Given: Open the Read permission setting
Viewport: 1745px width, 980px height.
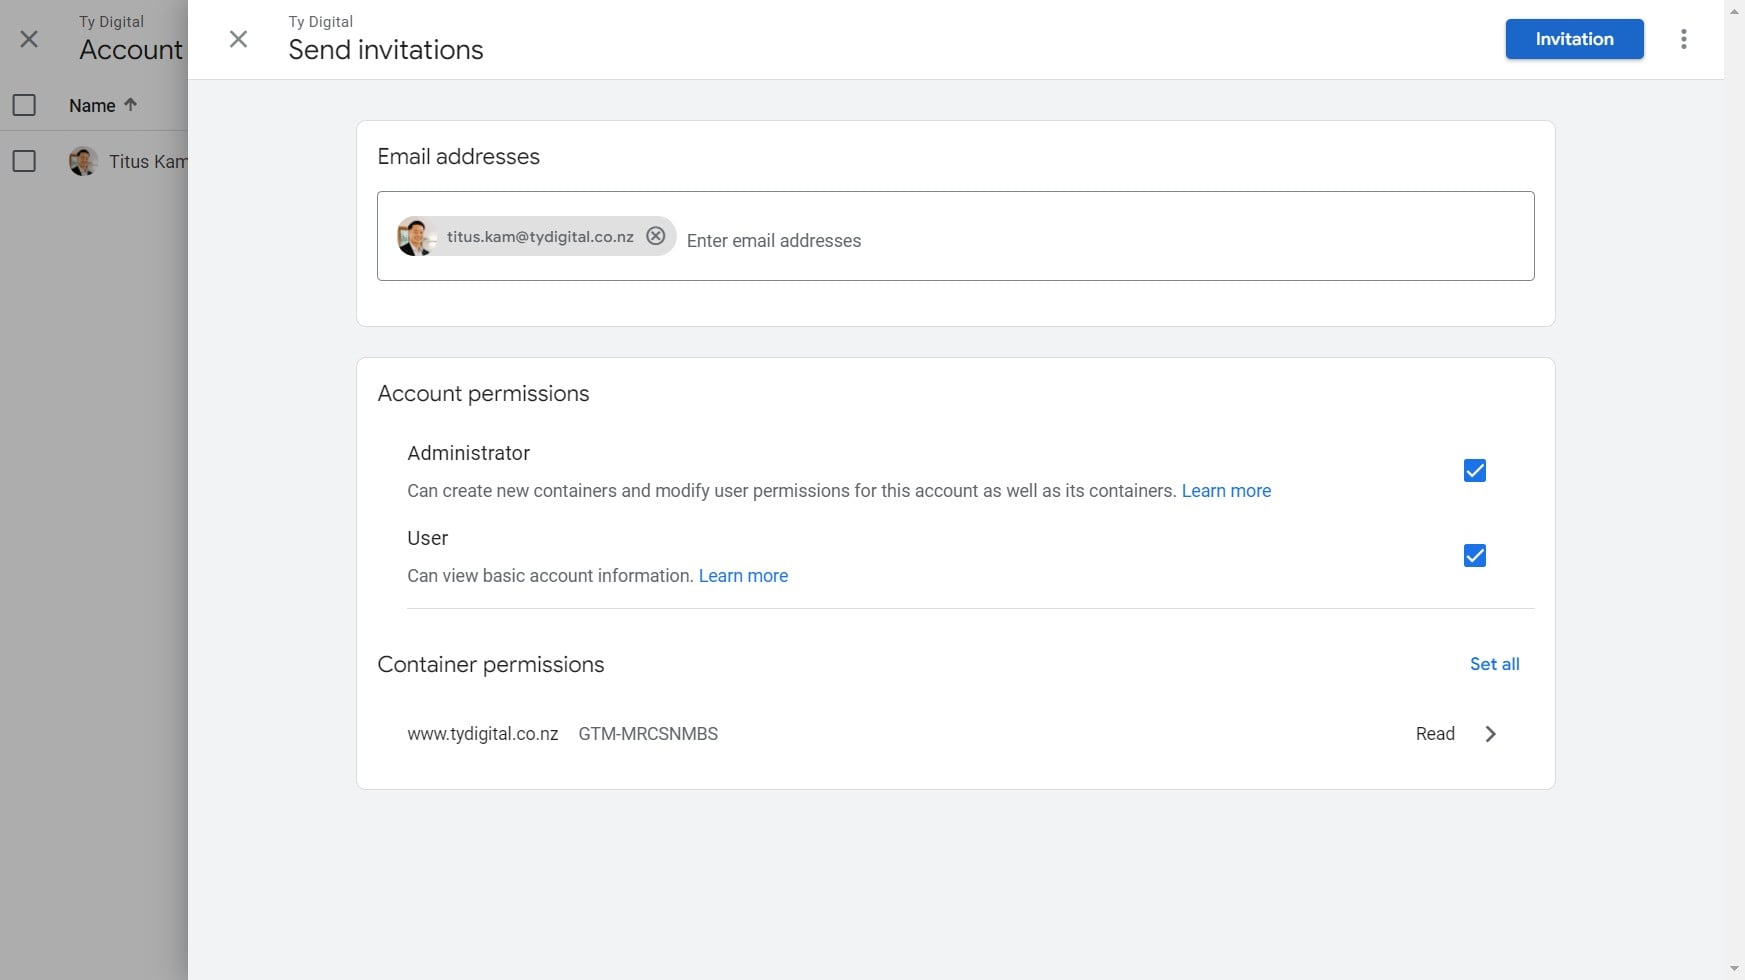Looking at the screenshot, I should click(1434, 734).
